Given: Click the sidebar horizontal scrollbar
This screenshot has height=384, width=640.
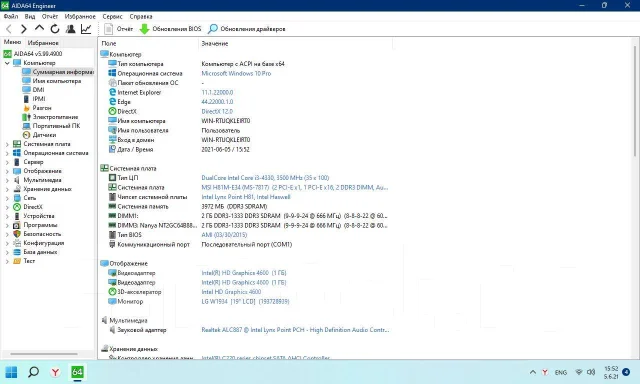Looking at the screenshot, I should 44,354.
